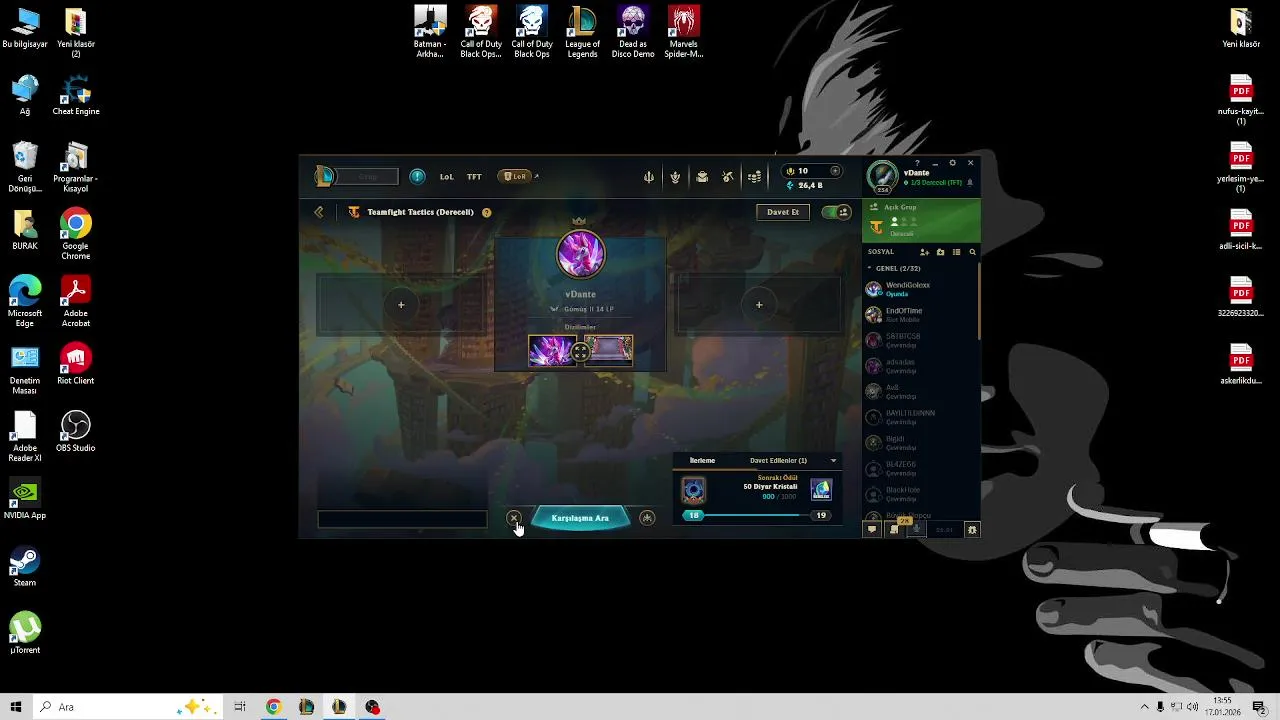Click the expand icon between arena skins
Viewport: 1280px width, 720px height.
[580, 352]
